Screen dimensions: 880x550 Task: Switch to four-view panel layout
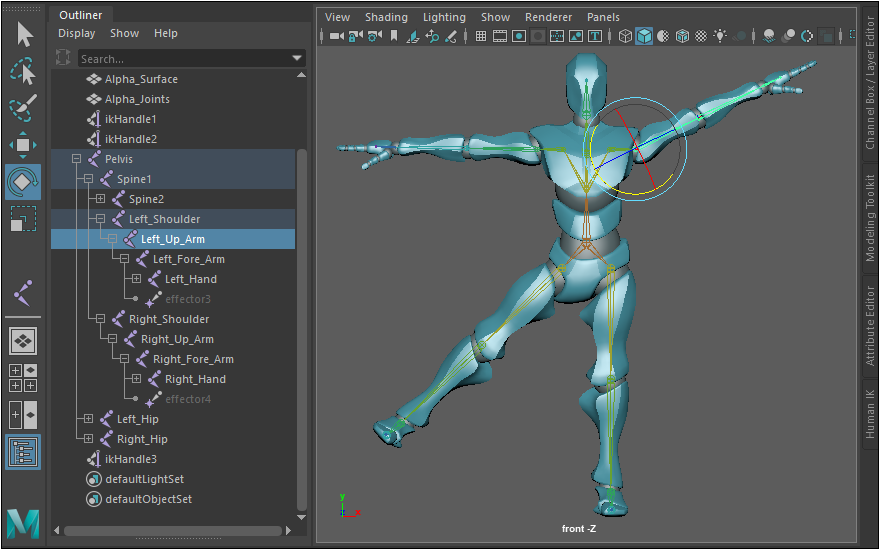pos(23,378)
